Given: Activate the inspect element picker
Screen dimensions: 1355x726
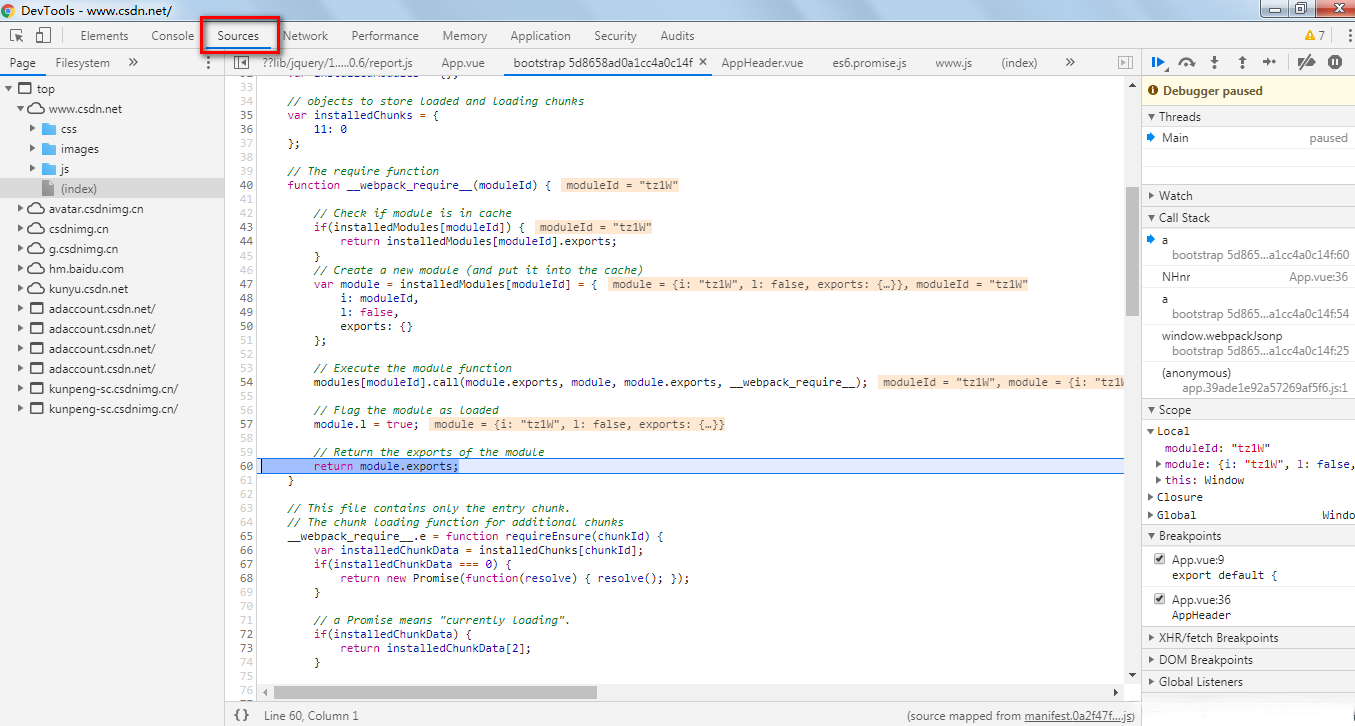Looking at the screenshot, I should click(17, 36).
